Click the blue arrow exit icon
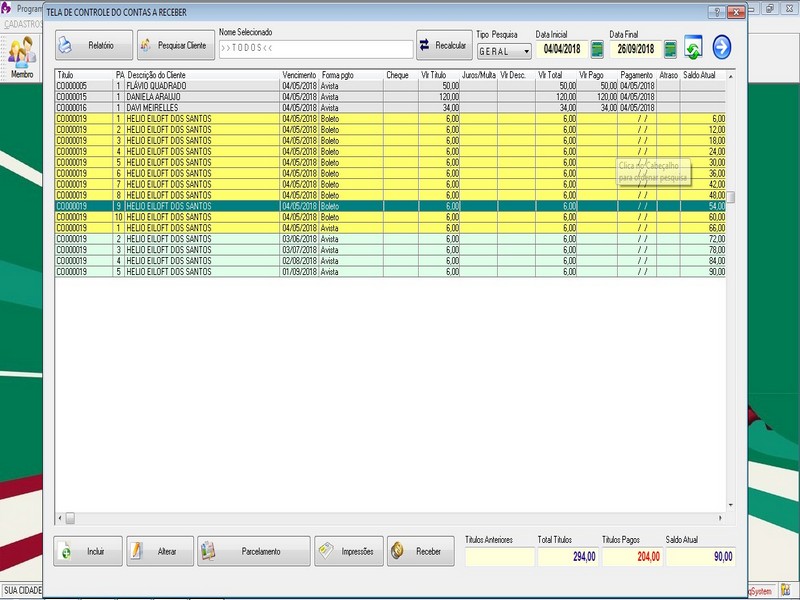This screenshot has width=800, height=600. (722, 47)
